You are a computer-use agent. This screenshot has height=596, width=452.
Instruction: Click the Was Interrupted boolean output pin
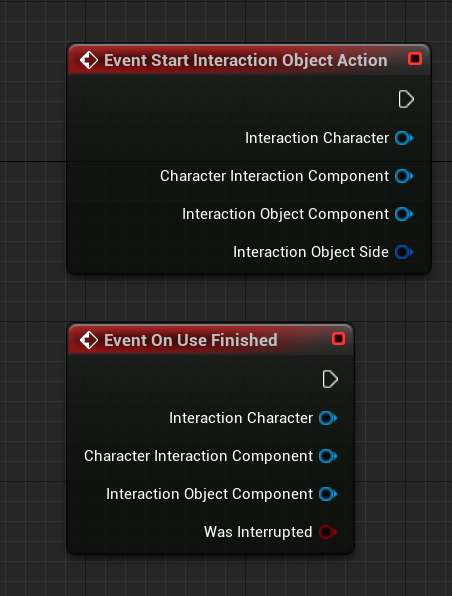coord(328,532)
